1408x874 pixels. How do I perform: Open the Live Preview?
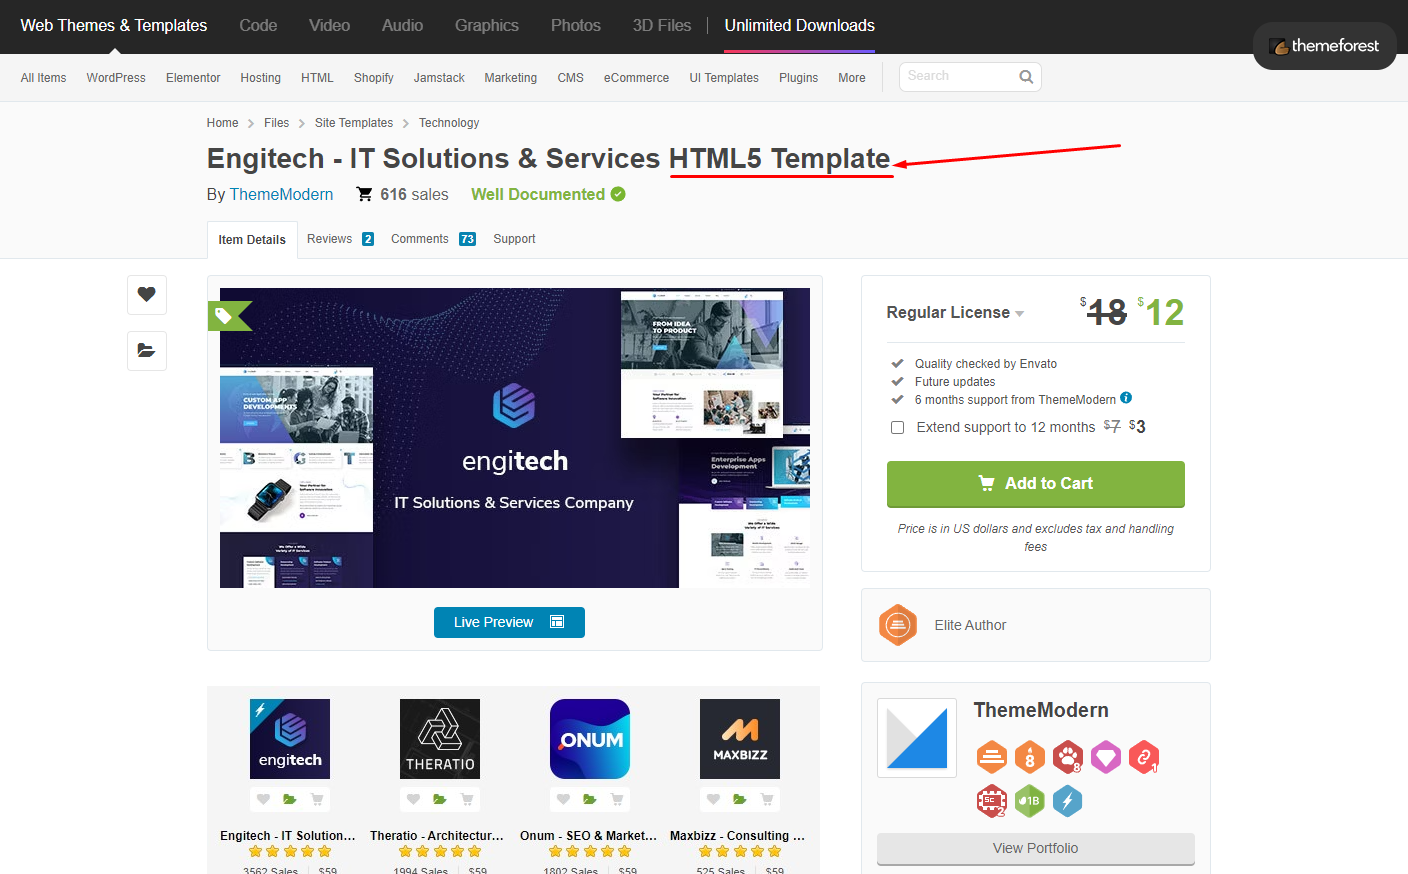coord(509,622)
